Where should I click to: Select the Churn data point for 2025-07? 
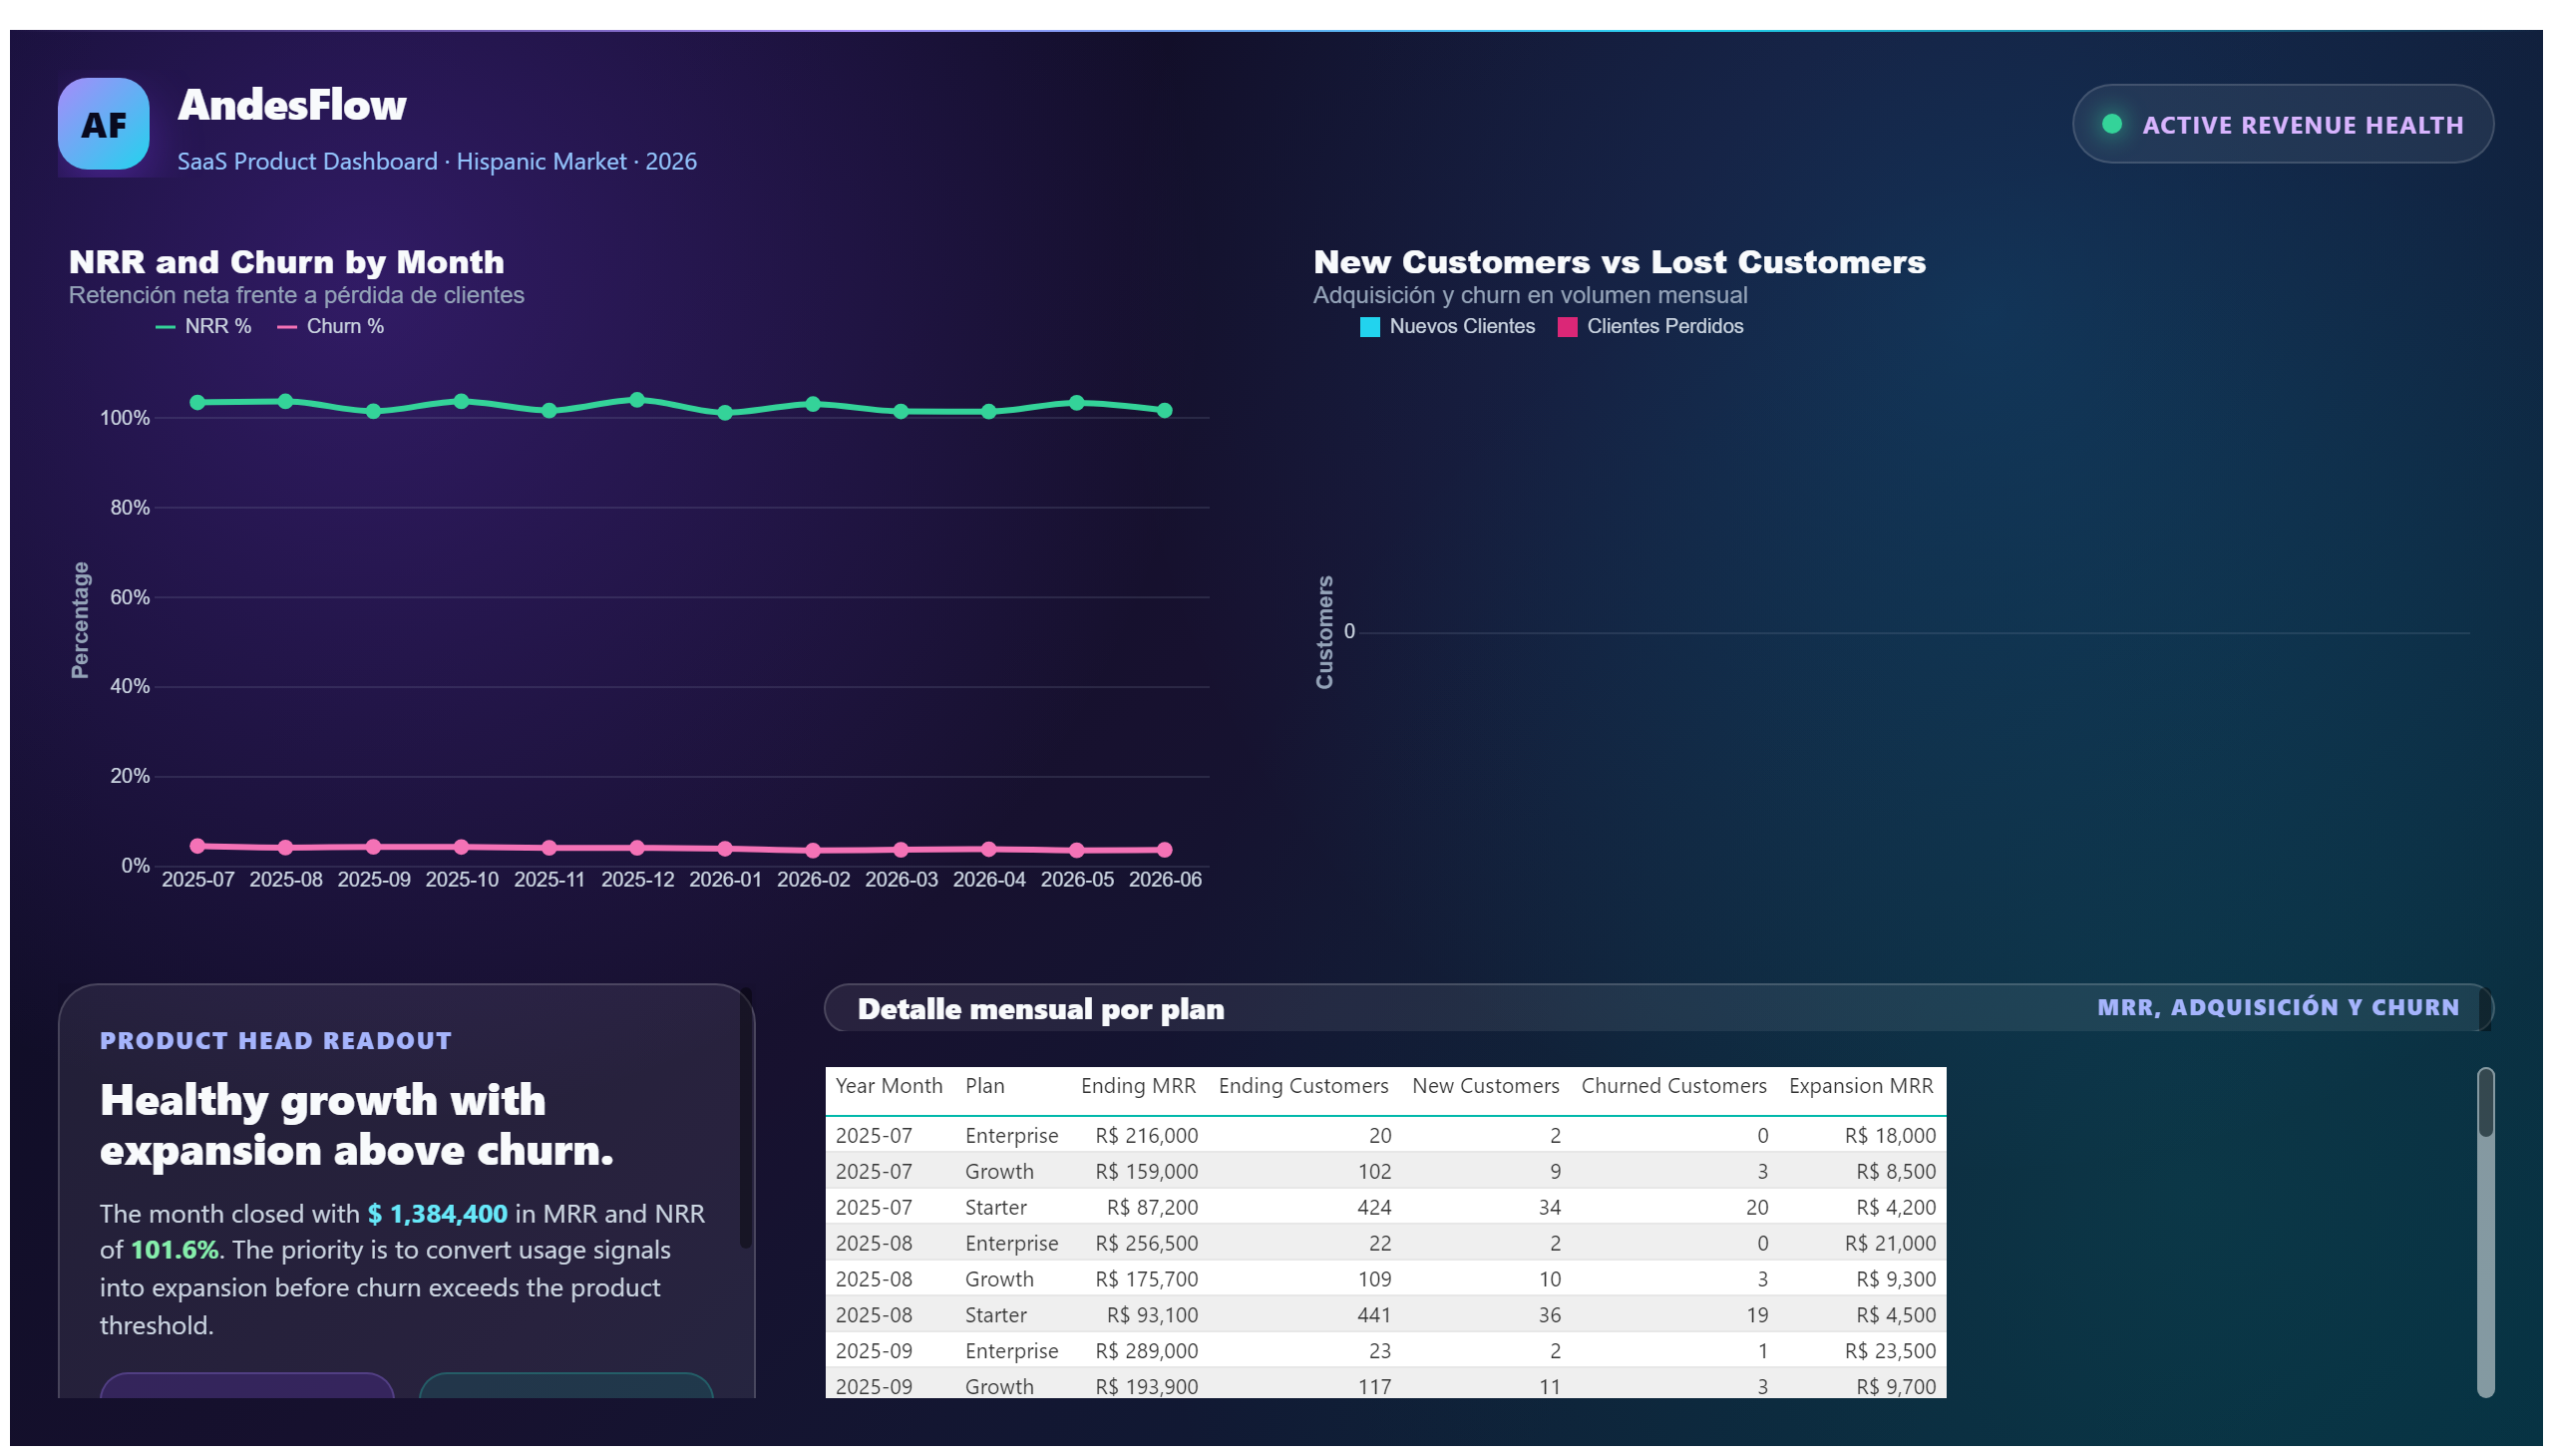[198, 845]
